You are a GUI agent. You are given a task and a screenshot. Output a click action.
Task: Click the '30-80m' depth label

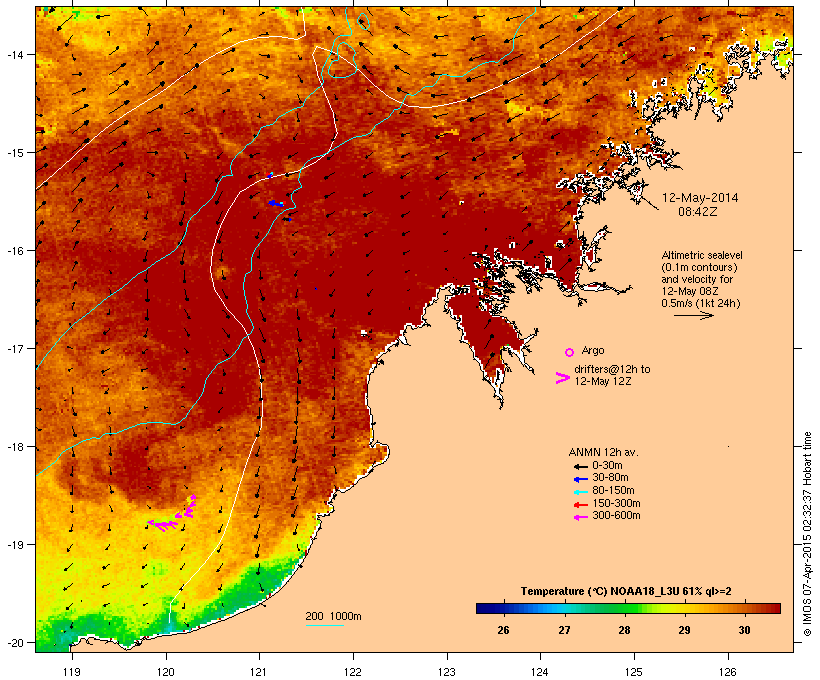coord(610,478)
